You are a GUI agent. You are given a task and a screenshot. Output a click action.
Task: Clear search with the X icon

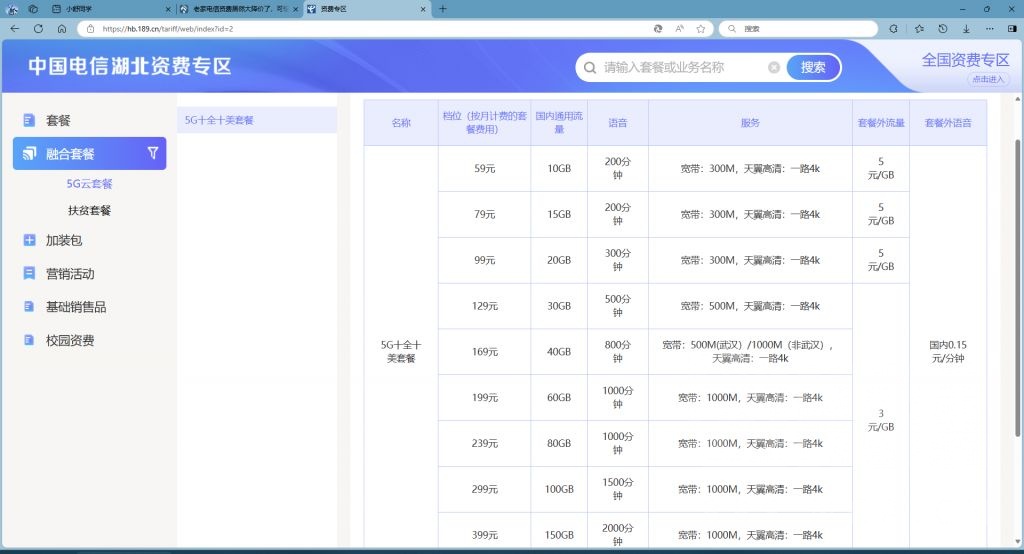click(x=774, y=68)
